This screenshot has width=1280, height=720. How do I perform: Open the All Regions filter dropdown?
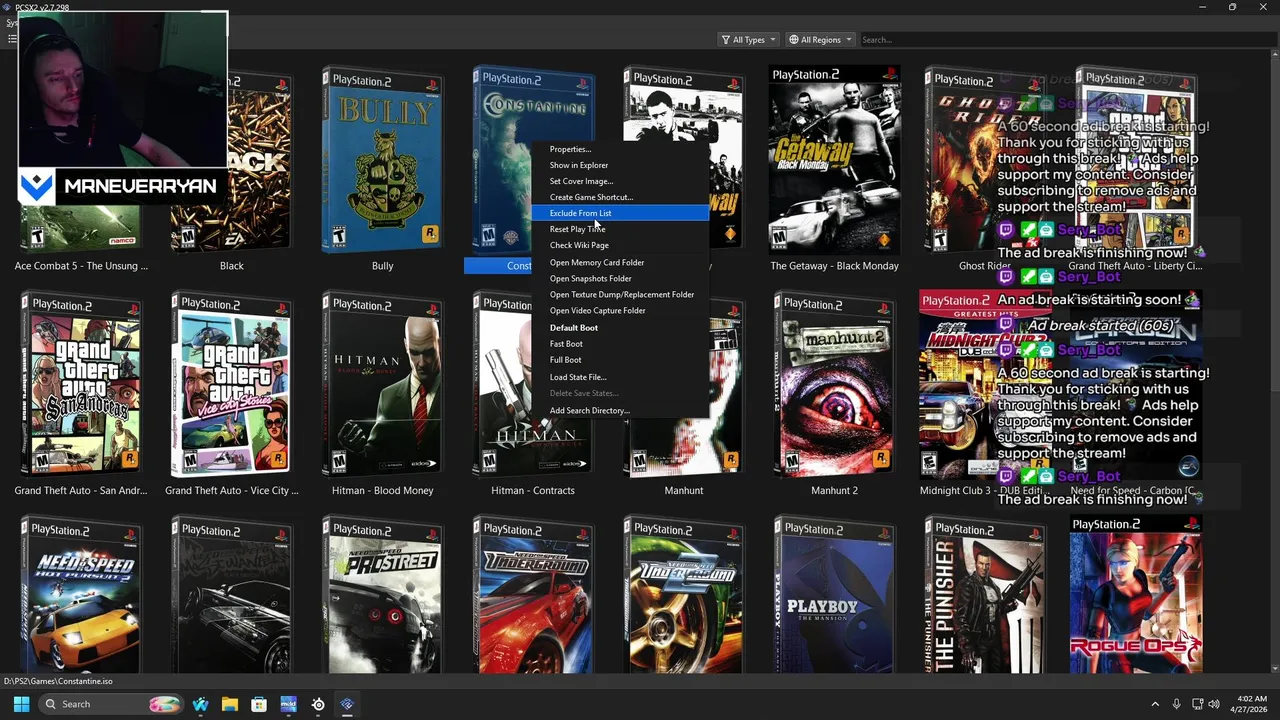[x=820, y=40]
